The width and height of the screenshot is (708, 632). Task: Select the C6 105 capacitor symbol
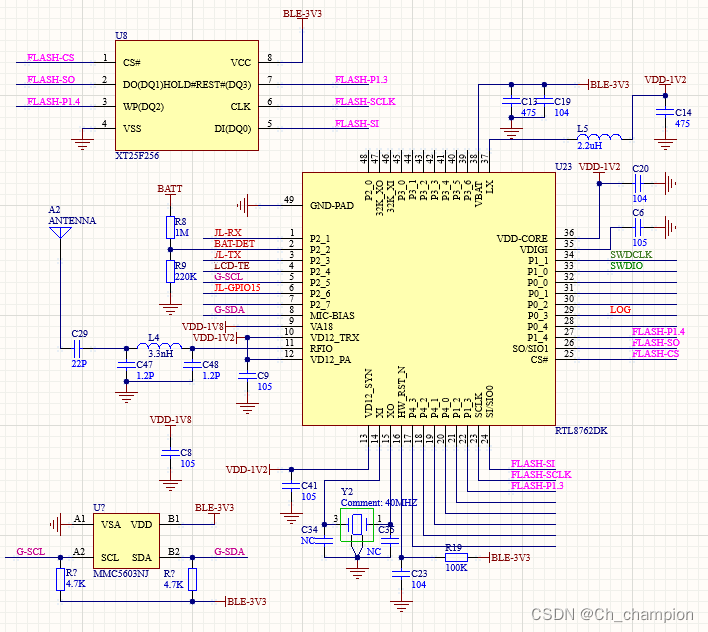click(638, 228)
